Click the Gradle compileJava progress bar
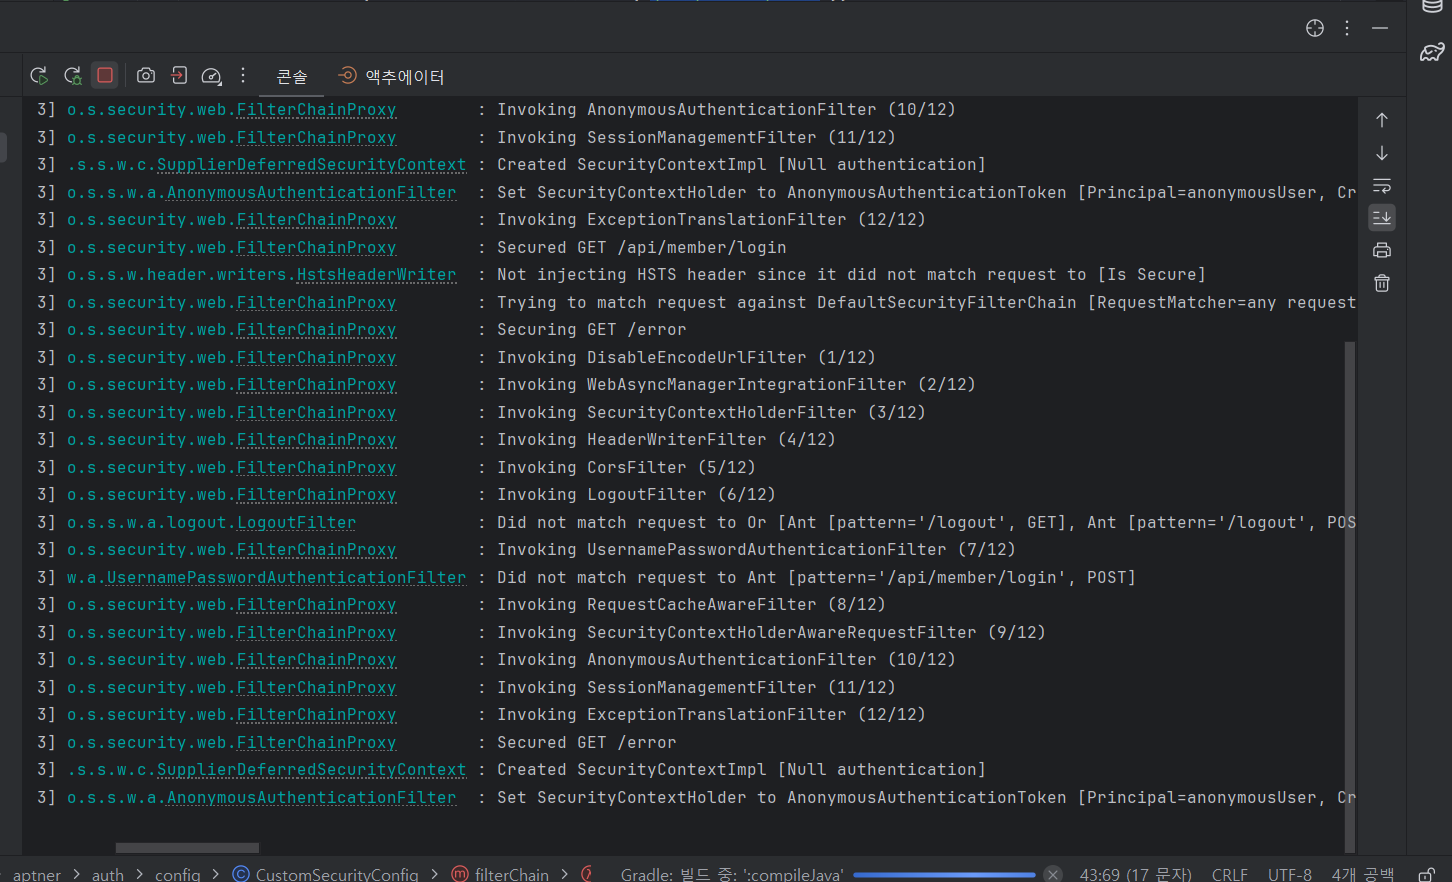 click(x=944, y=874)
